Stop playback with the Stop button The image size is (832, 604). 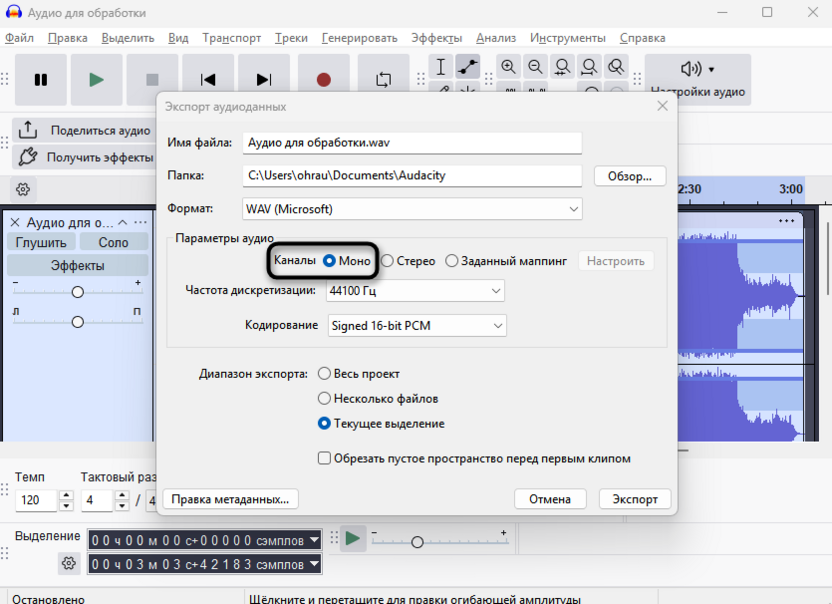pos(152,80)
